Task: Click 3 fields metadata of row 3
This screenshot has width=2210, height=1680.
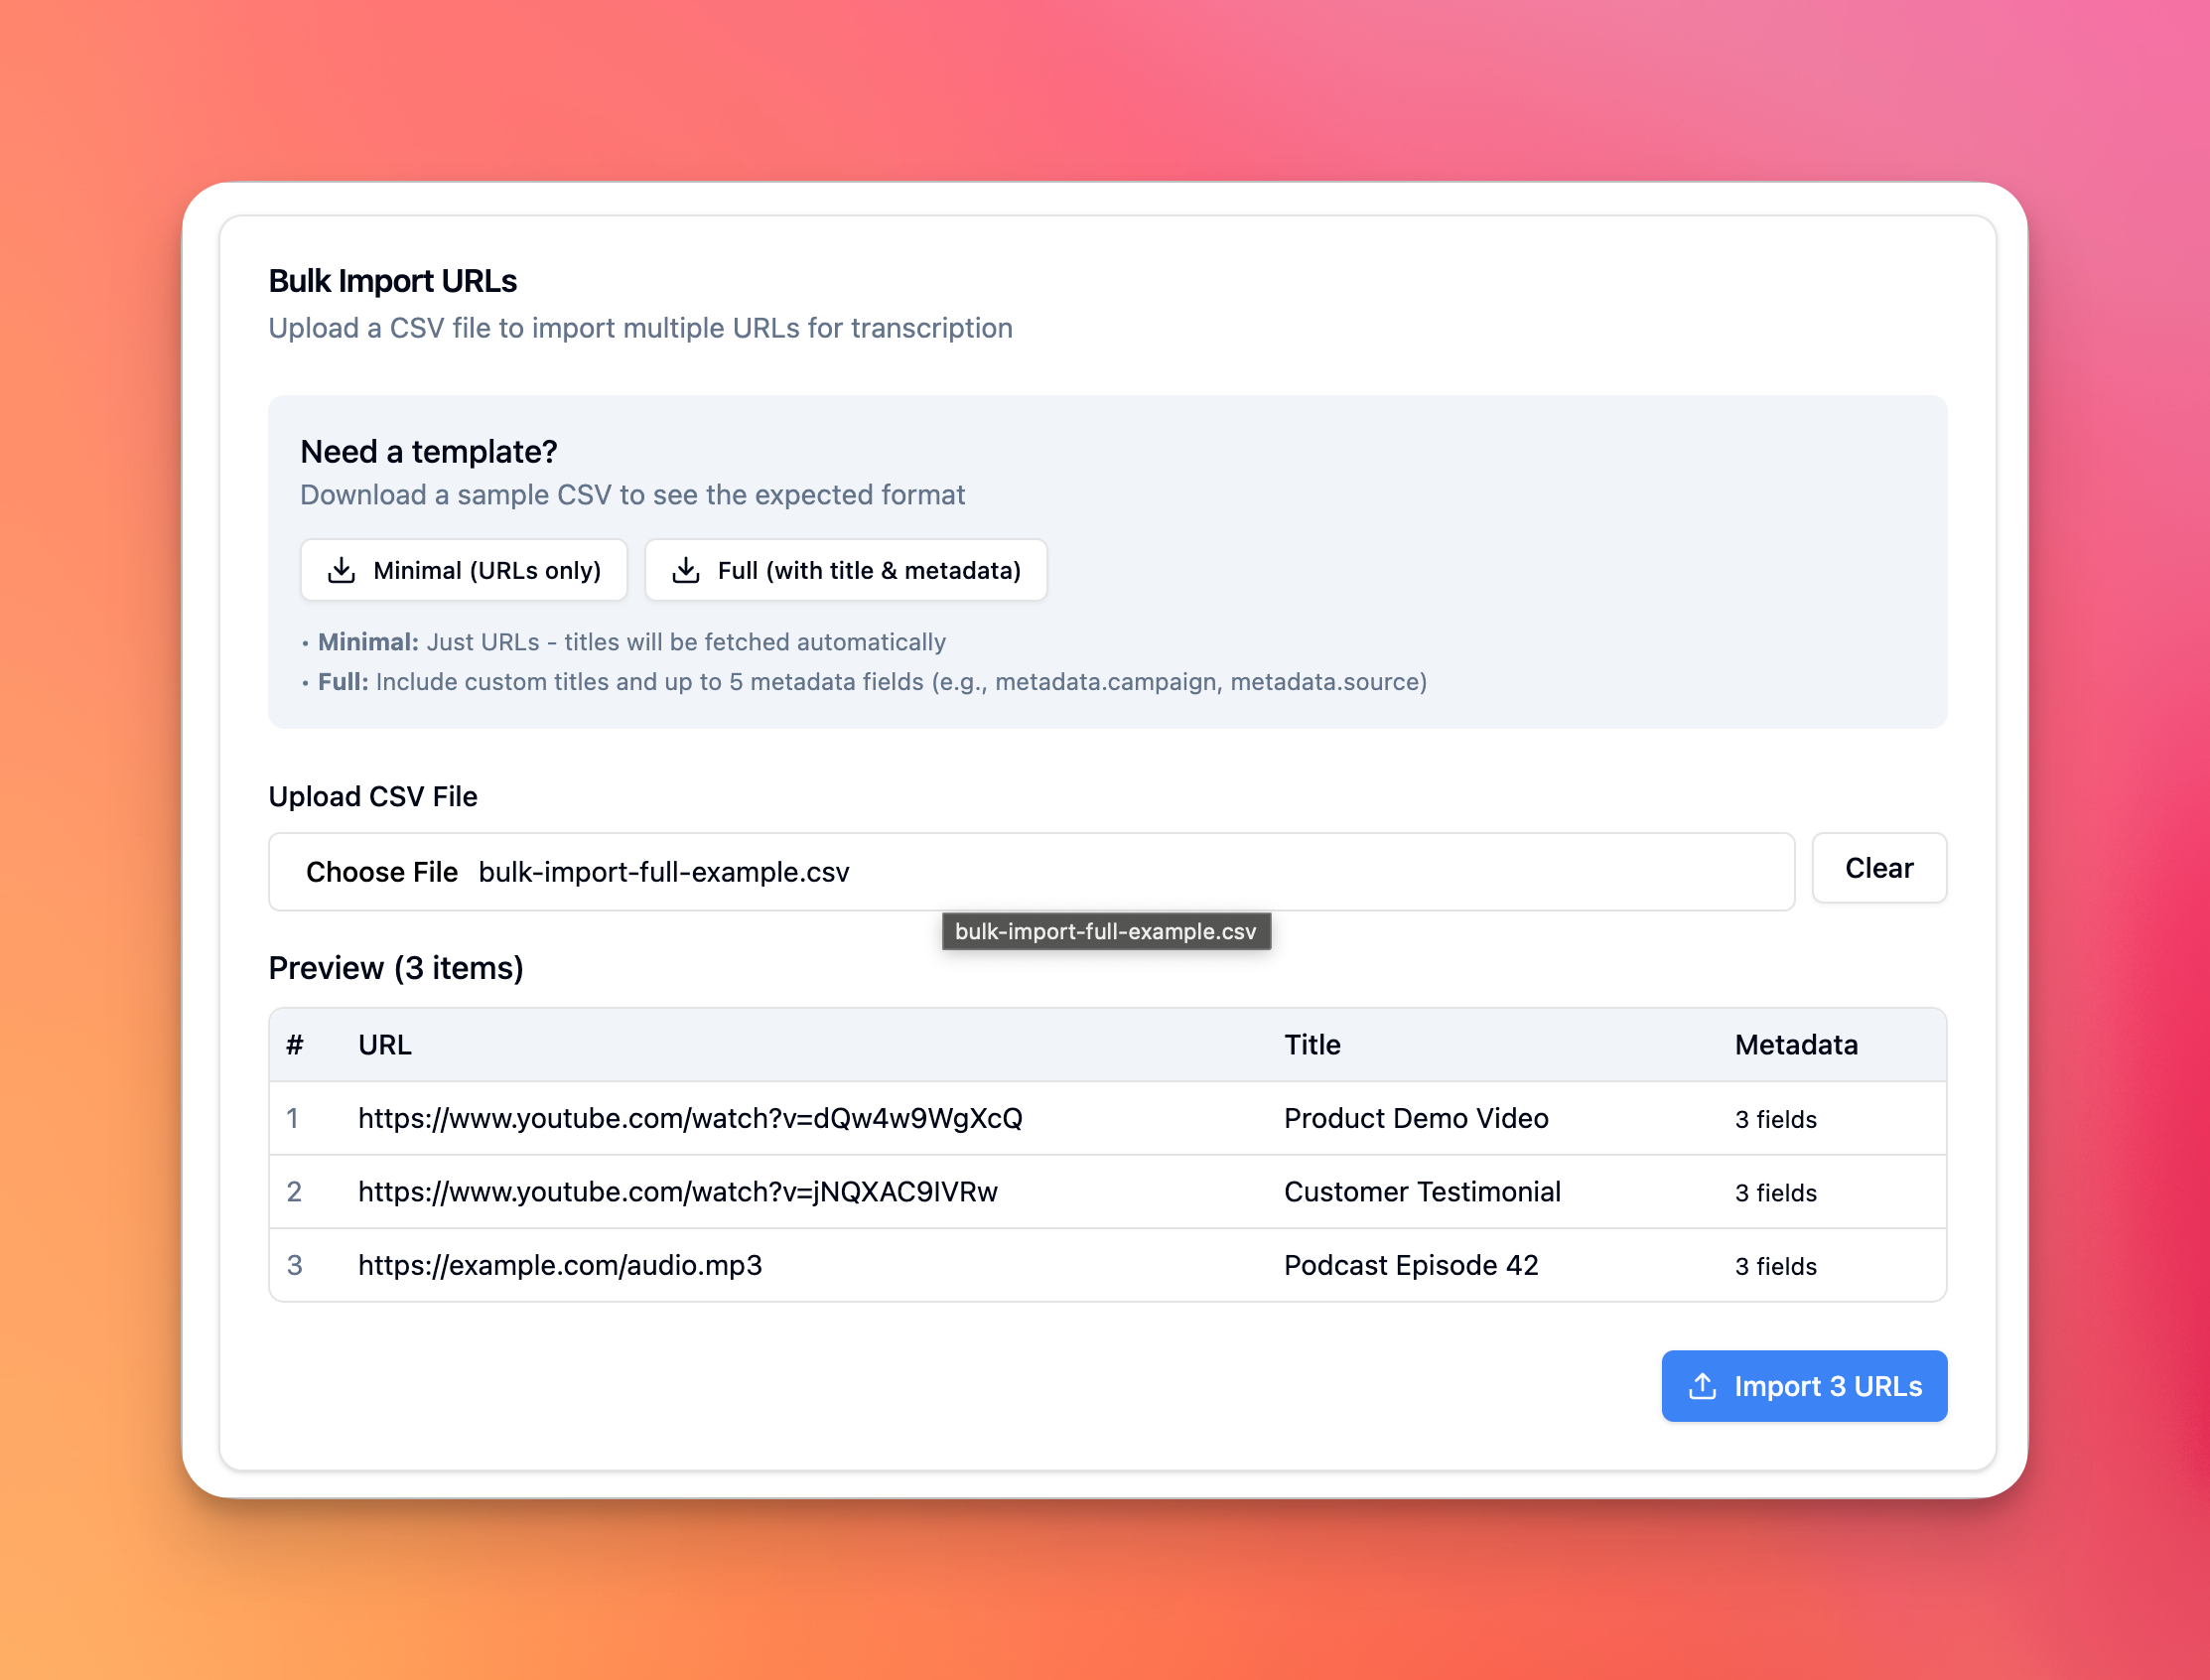Action: pos(1775,1266)
